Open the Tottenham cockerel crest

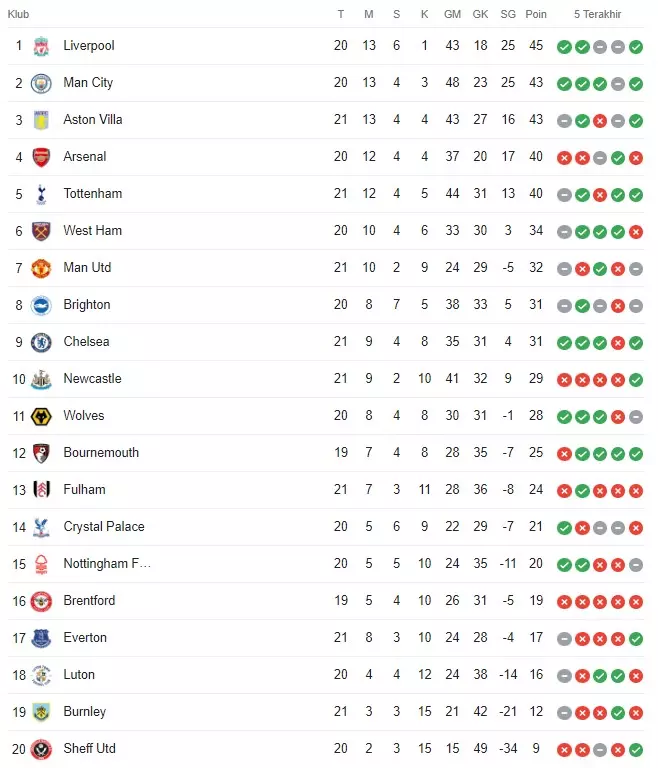pyautogui.click(x=41, y=194)
